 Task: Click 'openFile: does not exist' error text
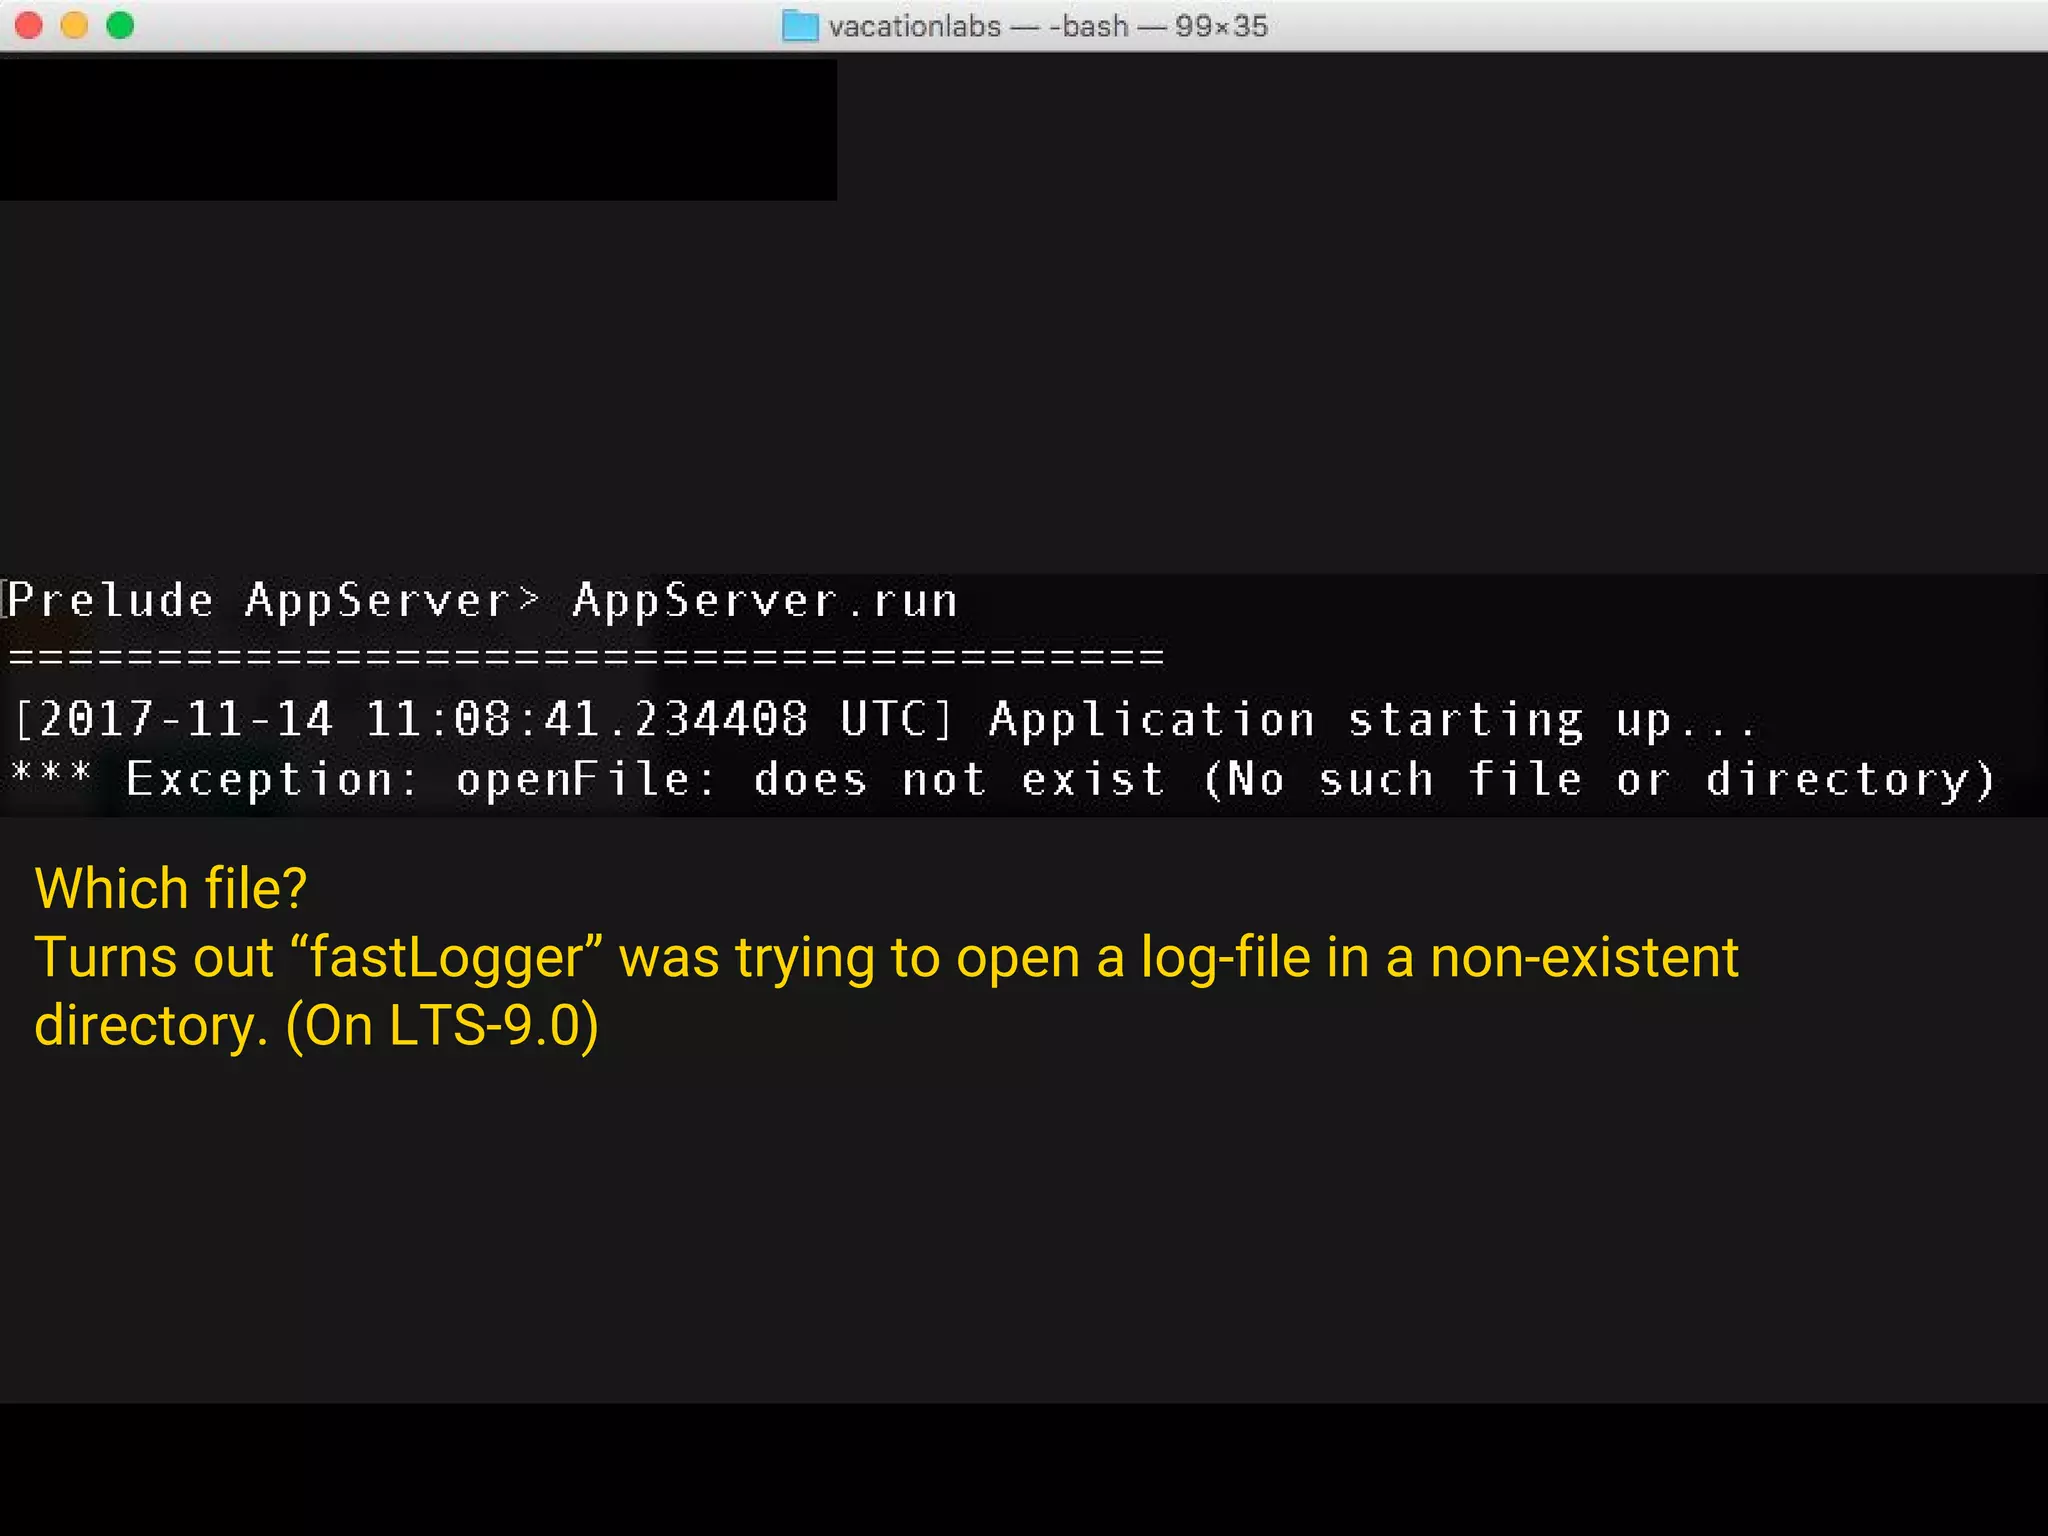click(811, 779)
